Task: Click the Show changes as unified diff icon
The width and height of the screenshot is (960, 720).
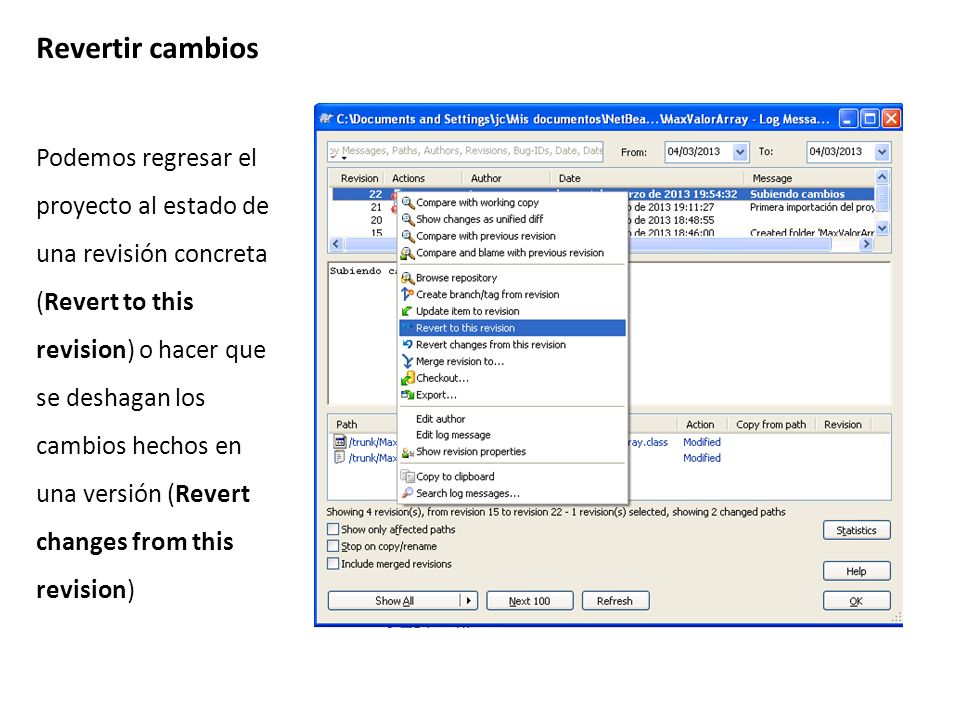Action: [x=408, y=219]
